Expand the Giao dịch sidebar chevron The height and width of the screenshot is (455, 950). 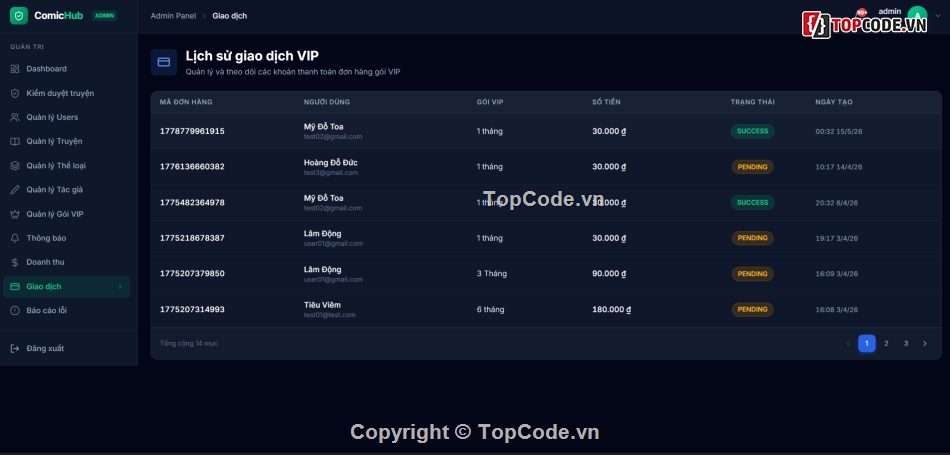pos(120,287)
